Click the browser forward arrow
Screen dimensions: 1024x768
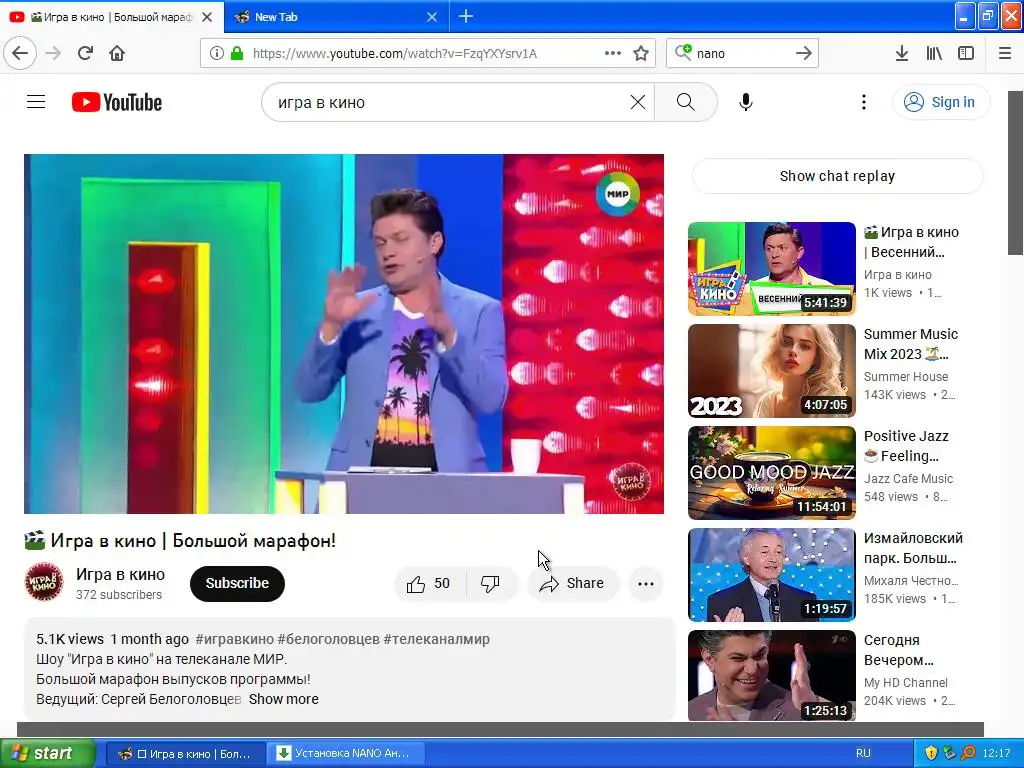53,53
